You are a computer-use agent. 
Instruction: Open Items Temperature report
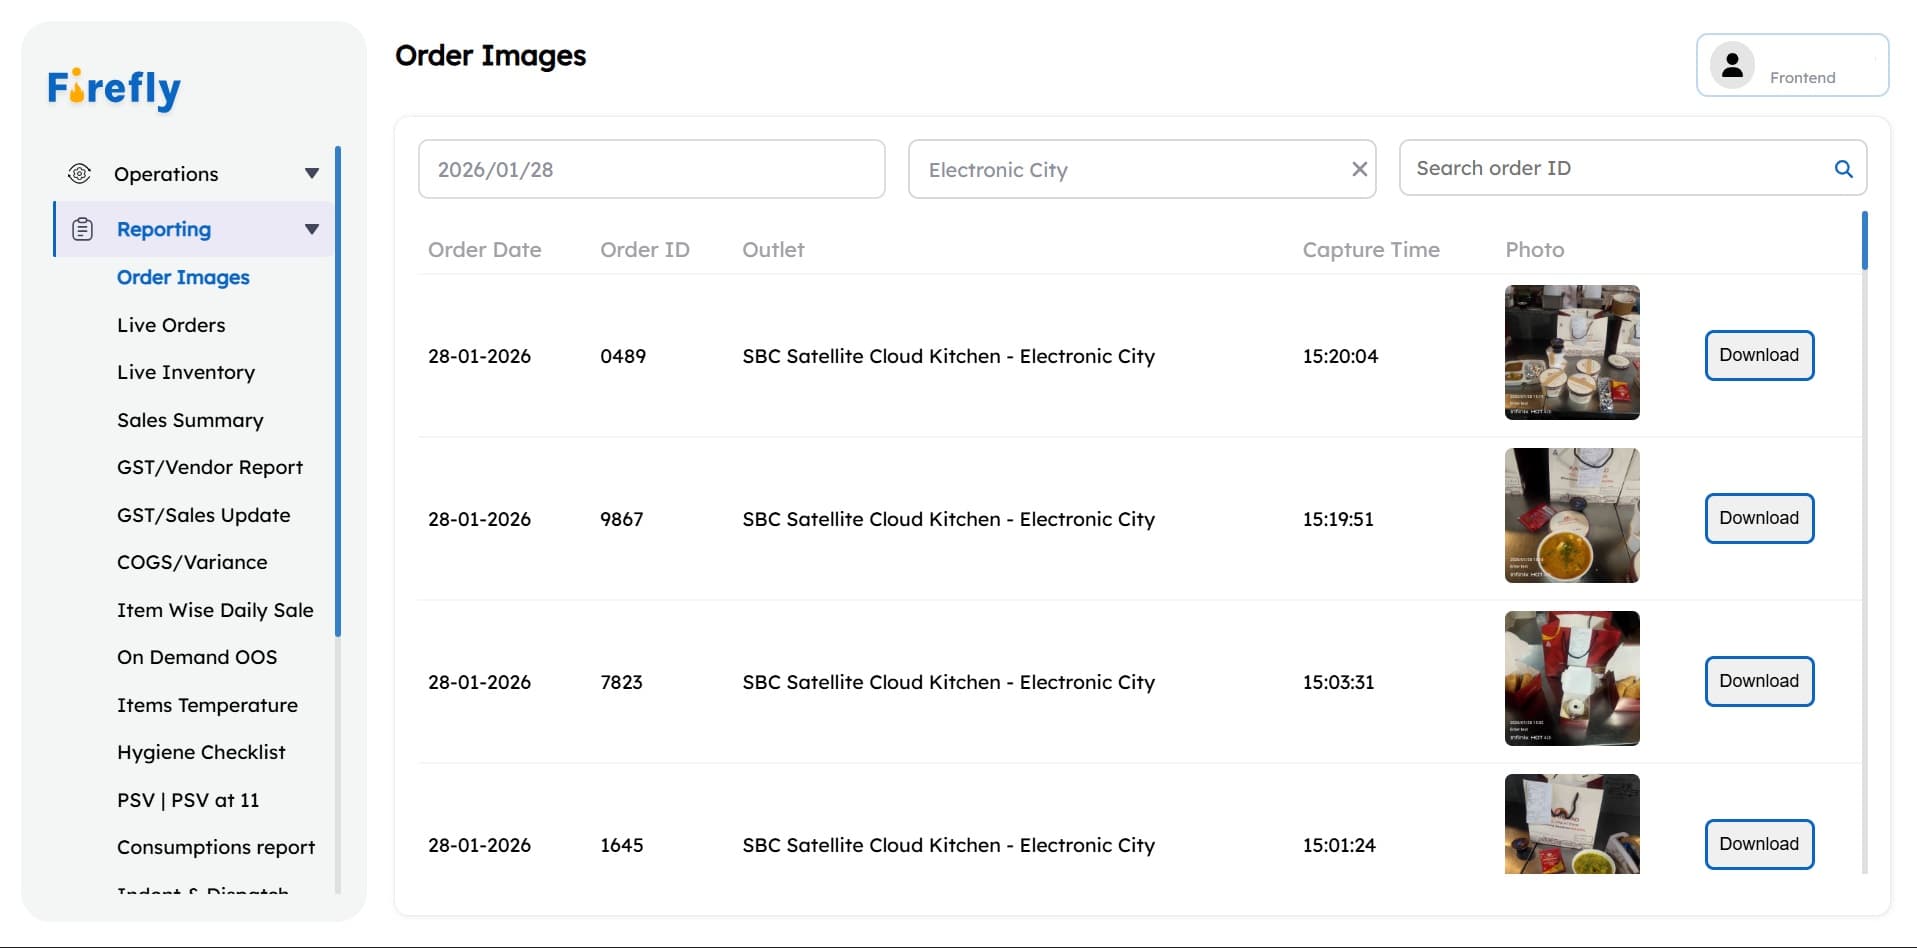pos(207,705)
